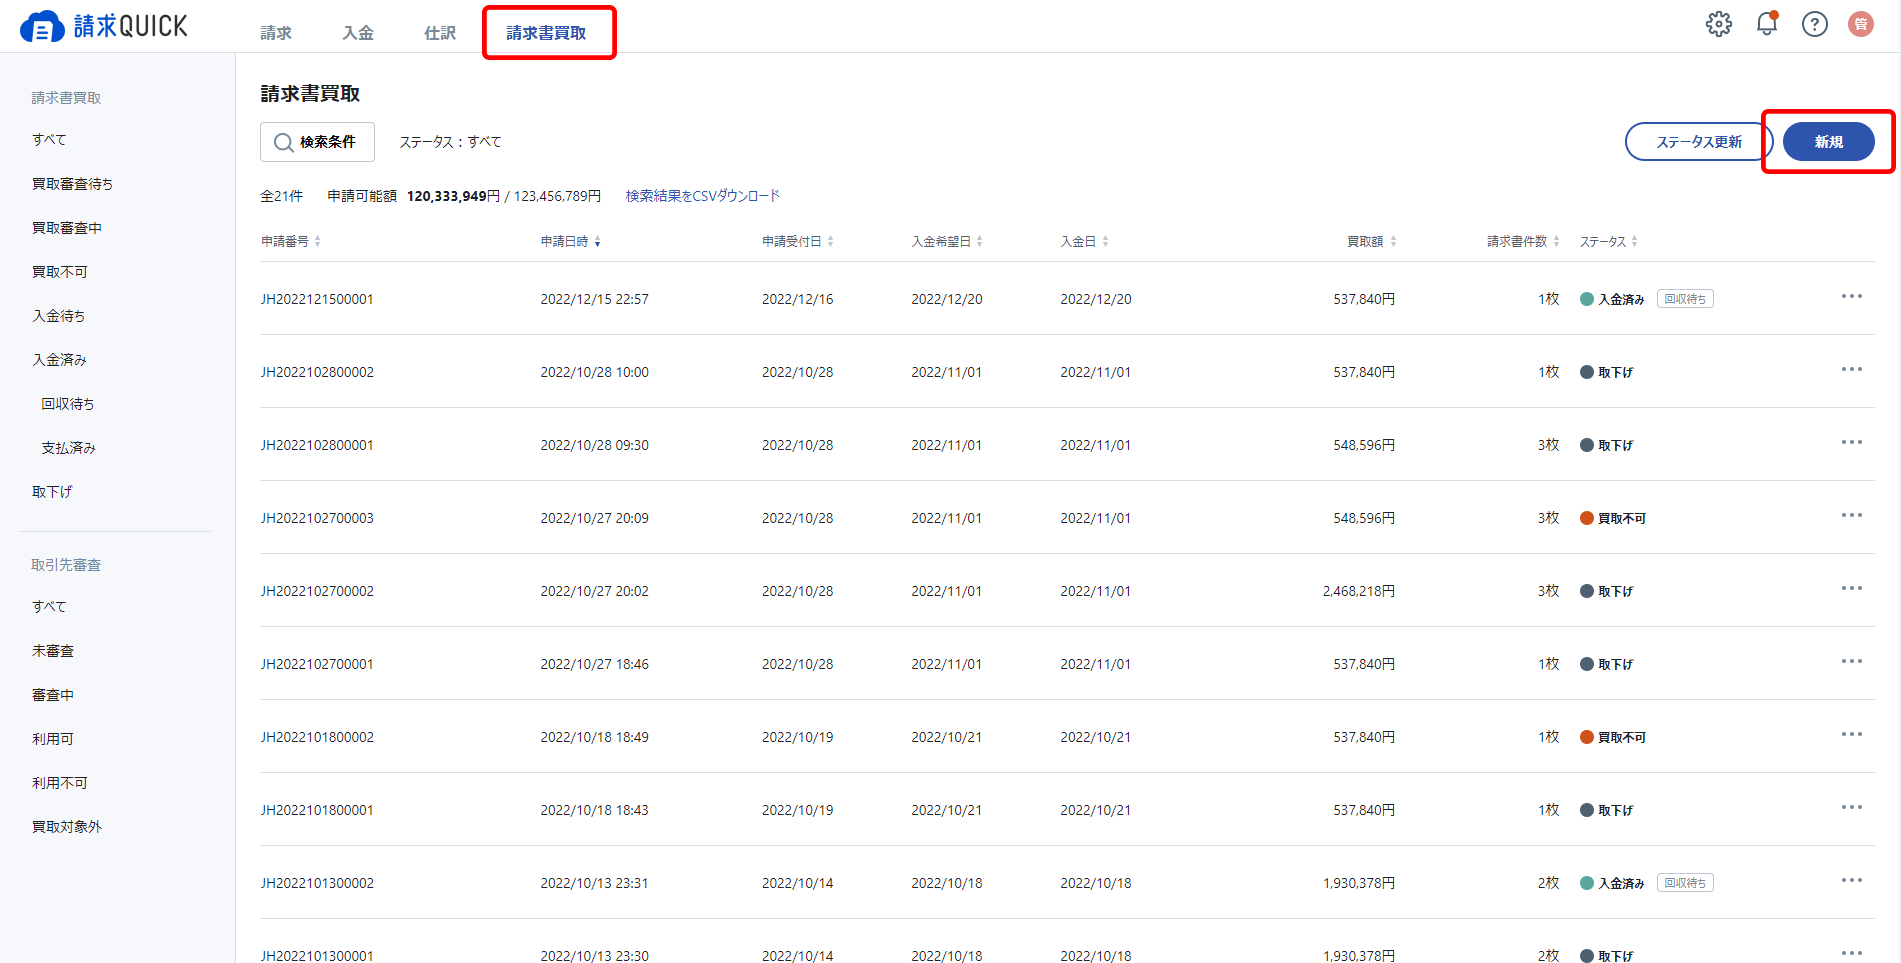Screen dimensions: 1901x963
Task: Toggle the sort arrows on 買取額 column
Action: tap(1394, 240)
